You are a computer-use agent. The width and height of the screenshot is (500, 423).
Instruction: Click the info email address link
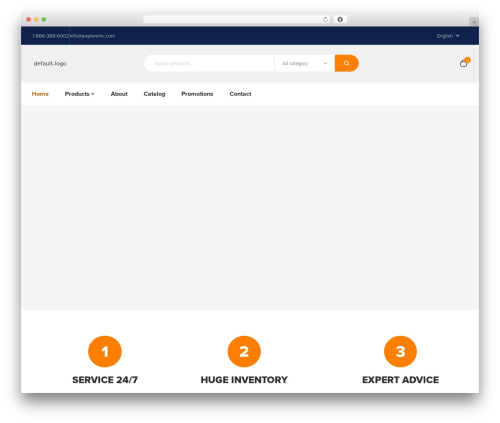[x=93, y=36]
